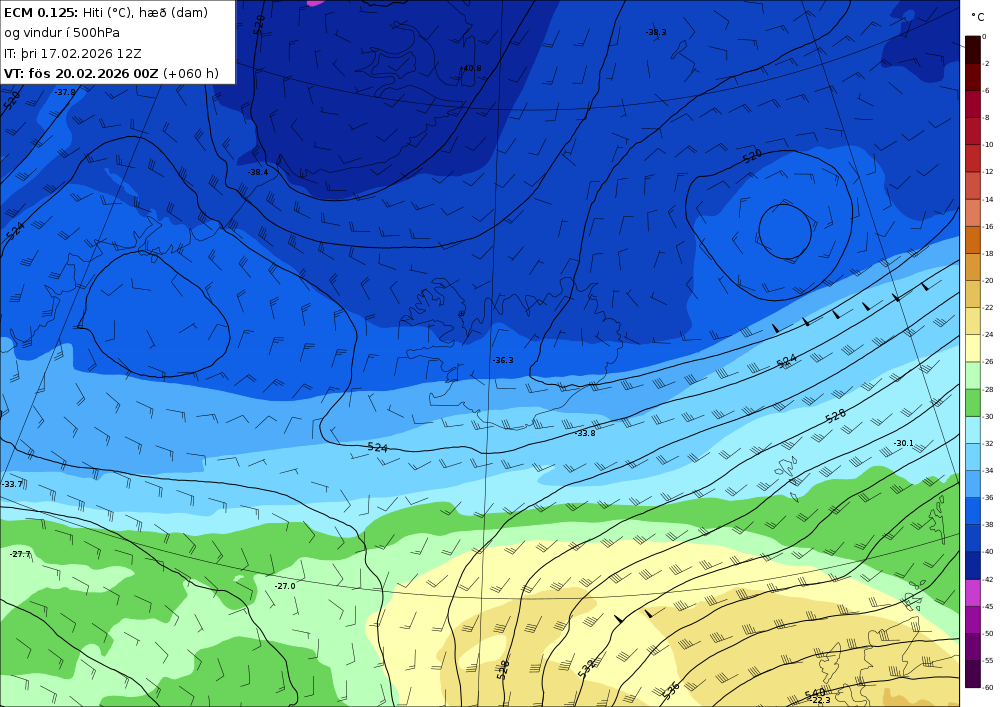Click the legend swatch between -36 and -38
The height and width of the screenshot is (707, 1000).
(x=973, y=511)
